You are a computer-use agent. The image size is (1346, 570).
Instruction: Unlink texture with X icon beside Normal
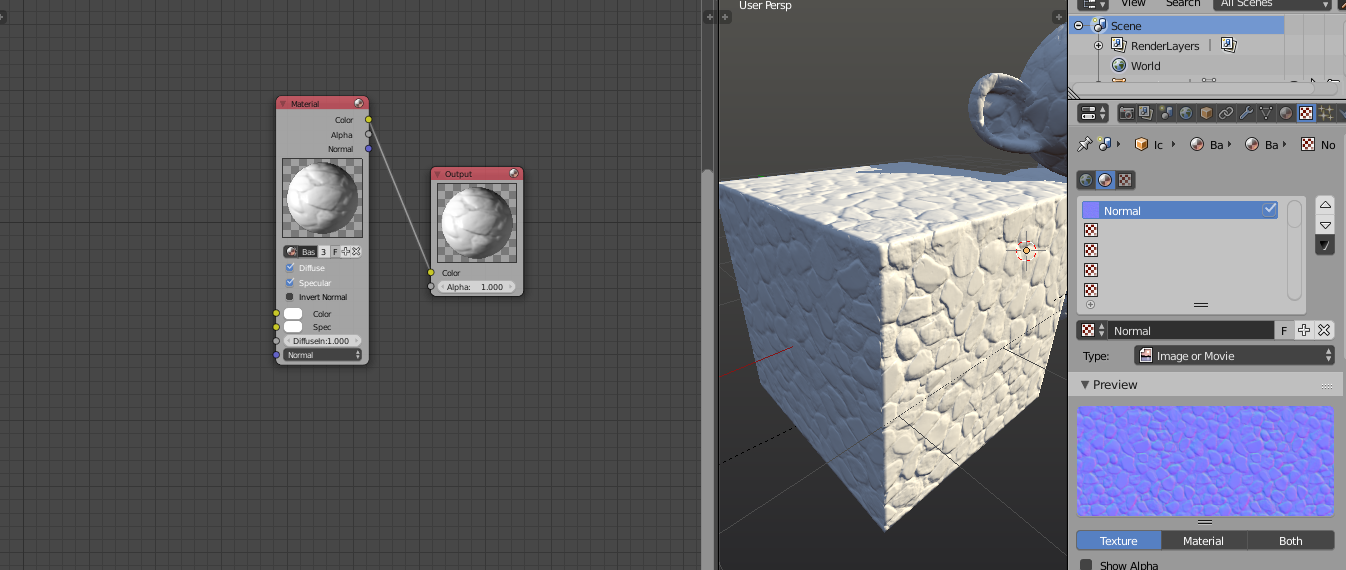1324,330
